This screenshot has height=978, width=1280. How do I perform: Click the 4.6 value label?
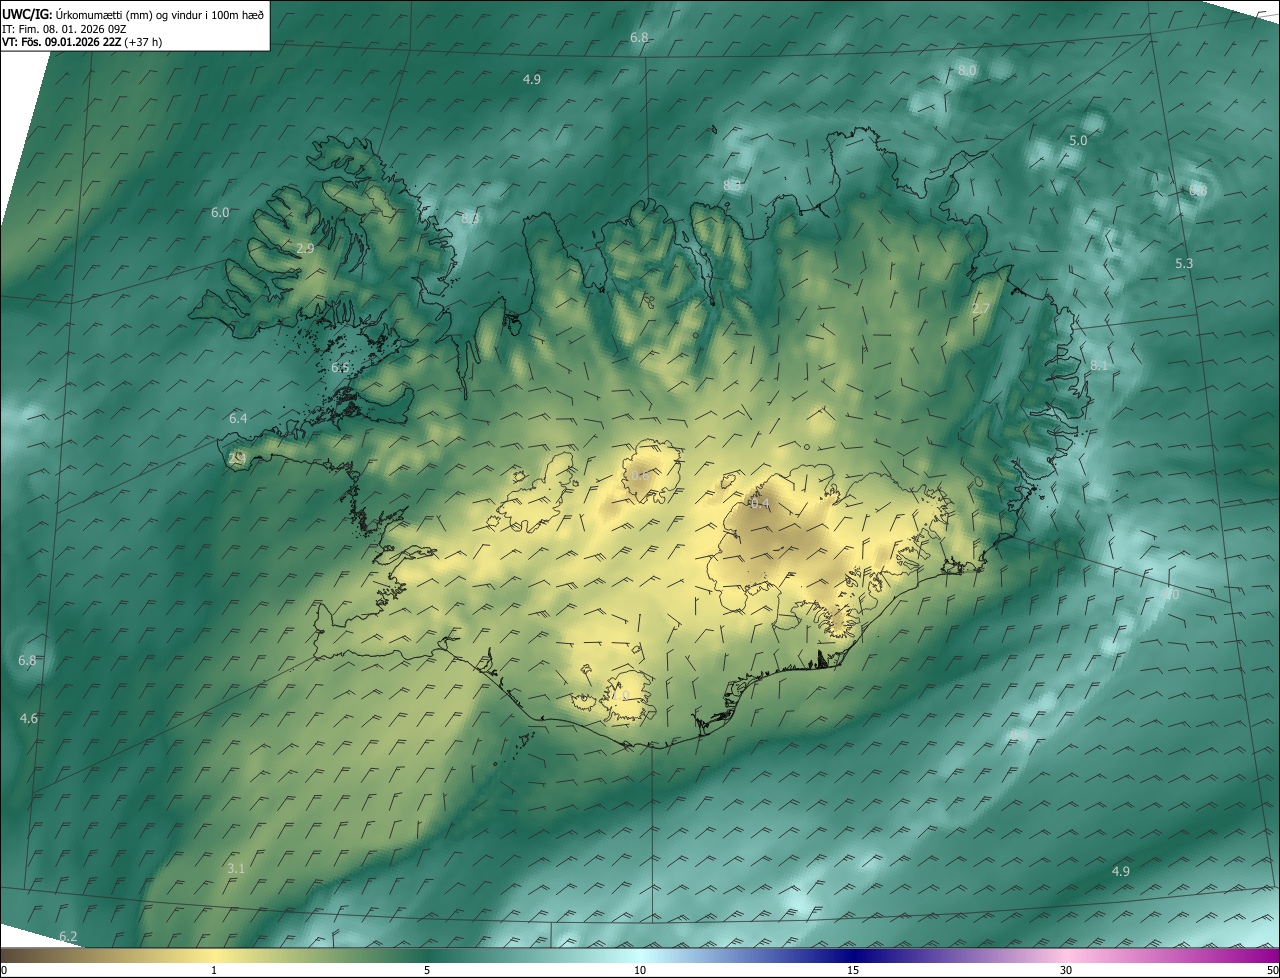[29, 718]
